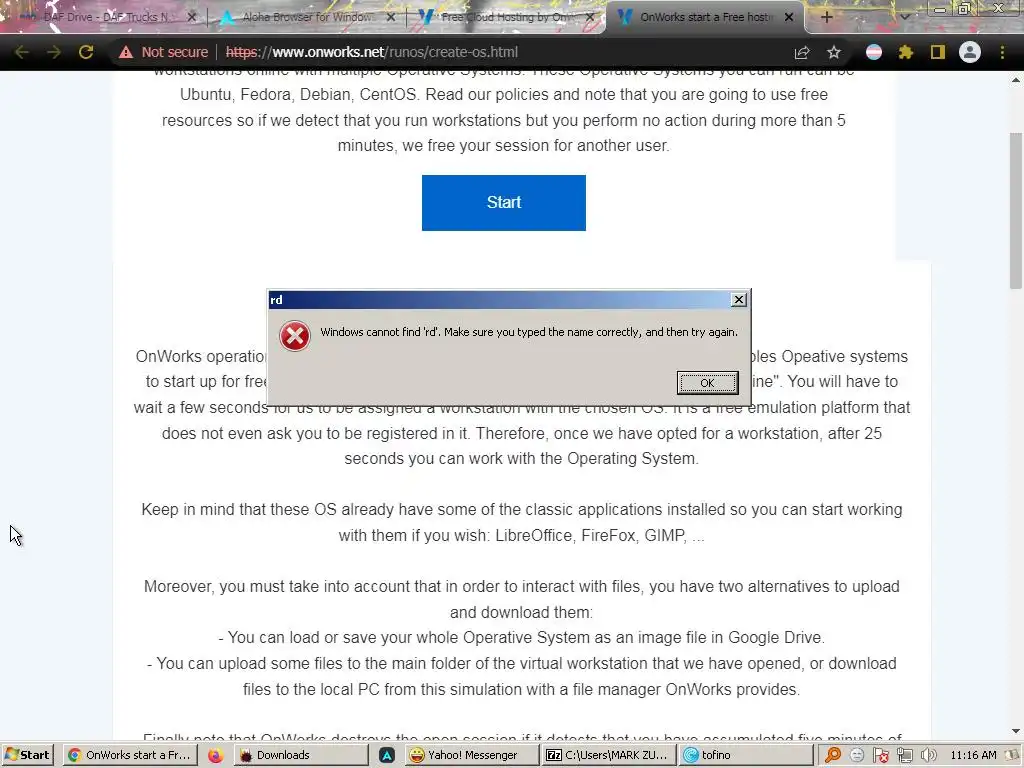Click the page's vertical scrollbar thumb
This screenshot has width=1024, height=768.
click(1016, 210)
